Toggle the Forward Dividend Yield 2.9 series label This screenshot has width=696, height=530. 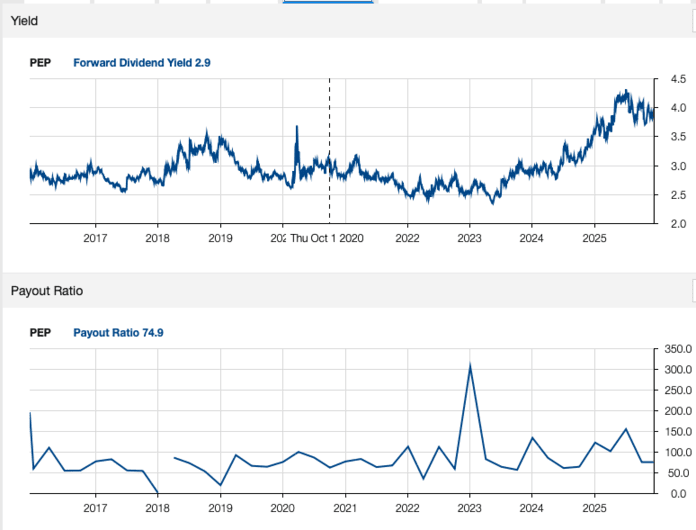click(x=141, y=63)
